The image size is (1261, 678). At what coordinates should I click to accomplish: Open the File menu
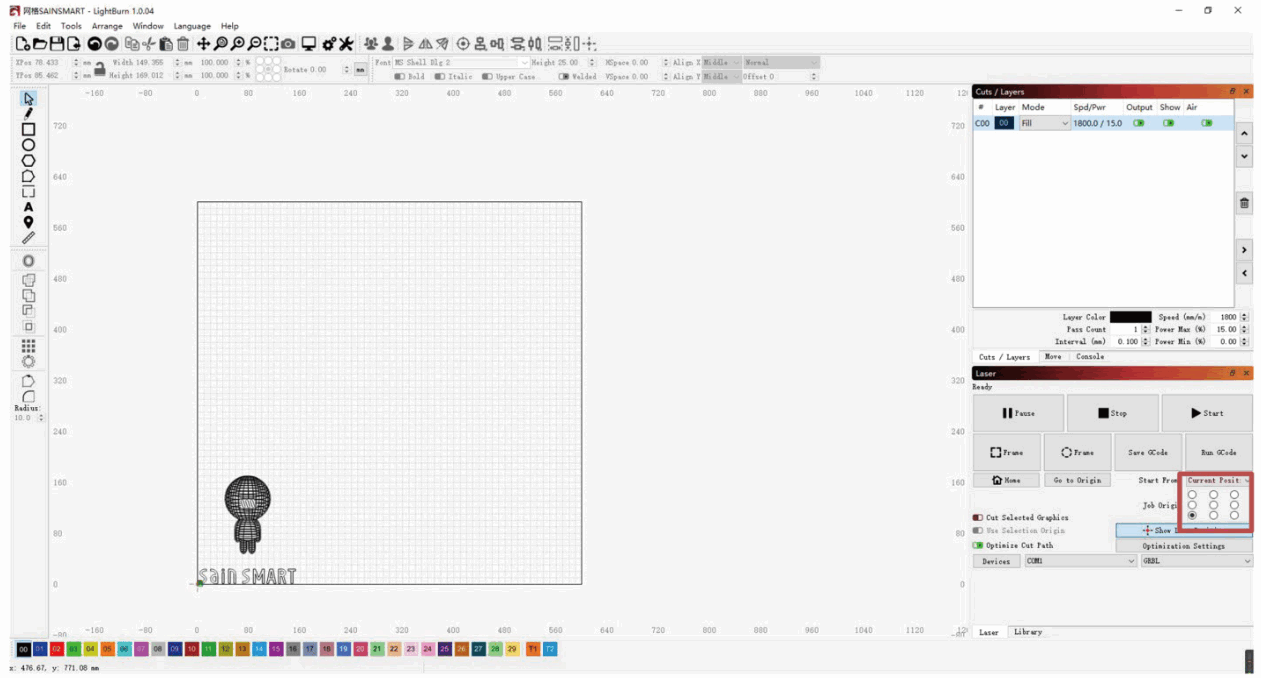(x=20, y=26)
